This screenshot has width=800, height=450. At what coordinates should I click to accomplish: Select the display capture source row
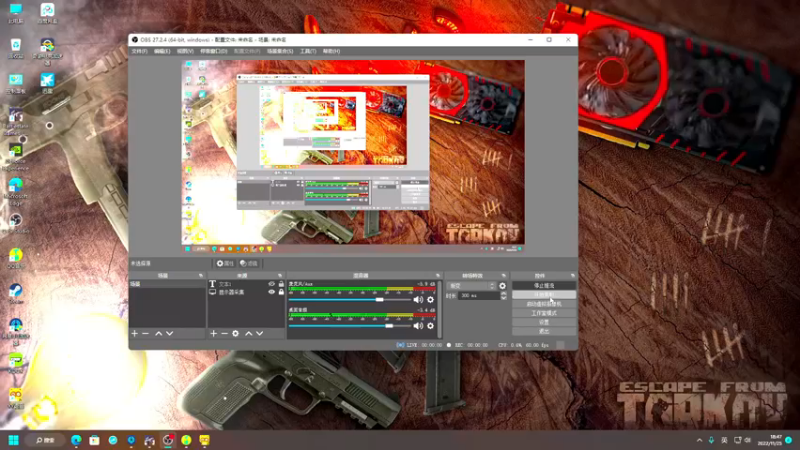(x=246, y=292)
